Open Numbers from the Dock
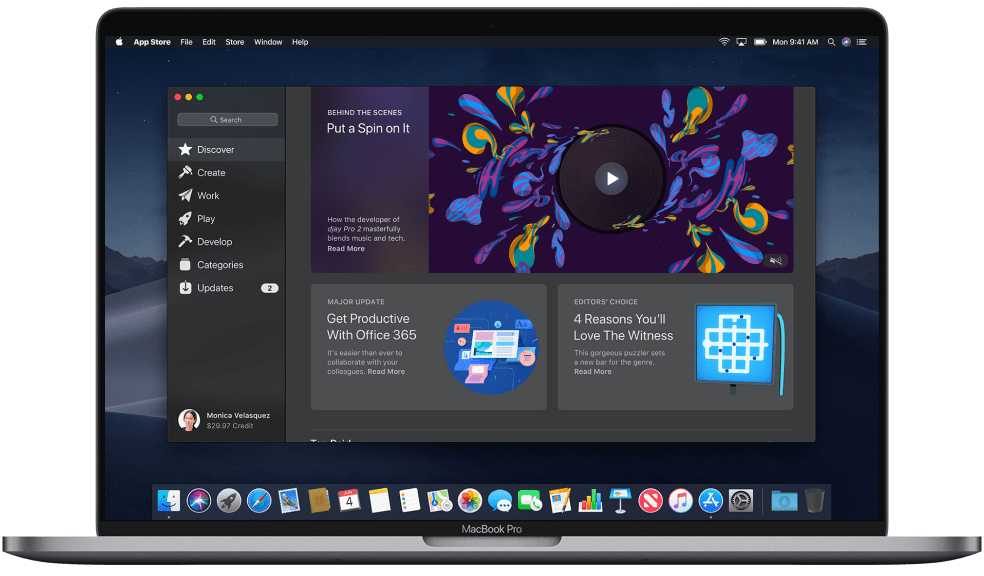 click(x=590, y=501)
